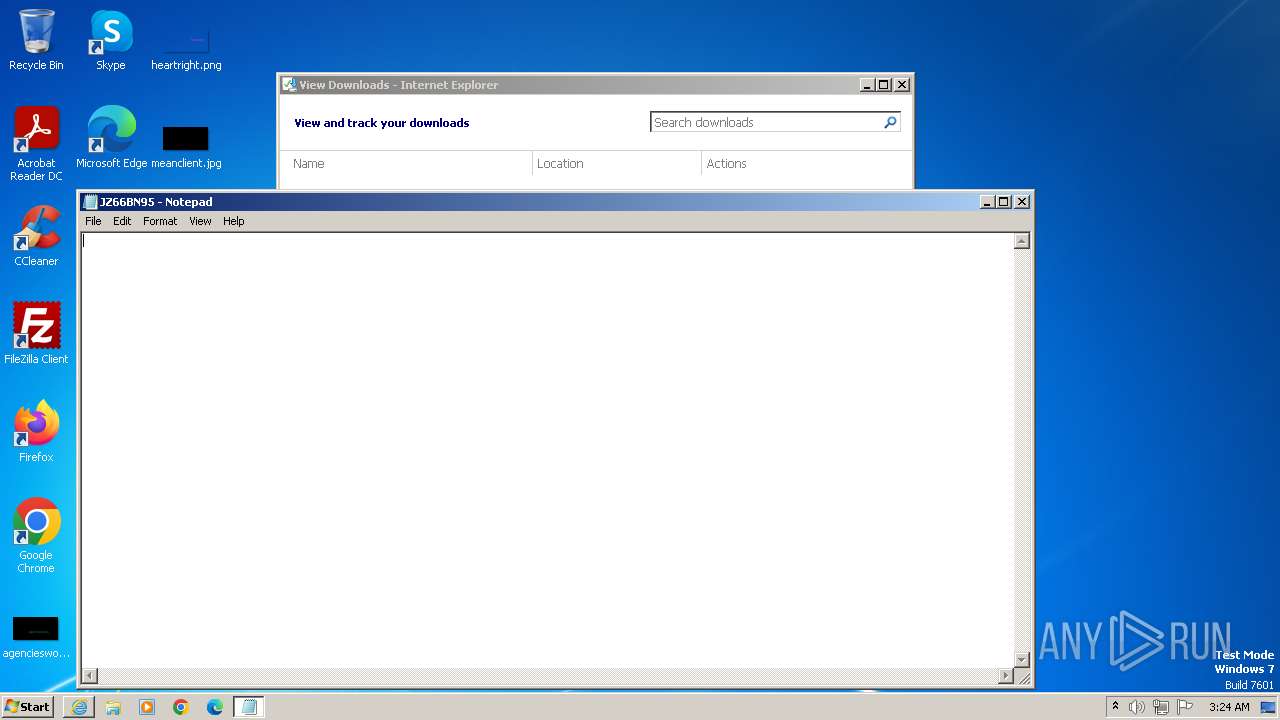This screenshot has height=720, width=1280.
Task: Open the network tray icon
Action: pos(1160,707)
